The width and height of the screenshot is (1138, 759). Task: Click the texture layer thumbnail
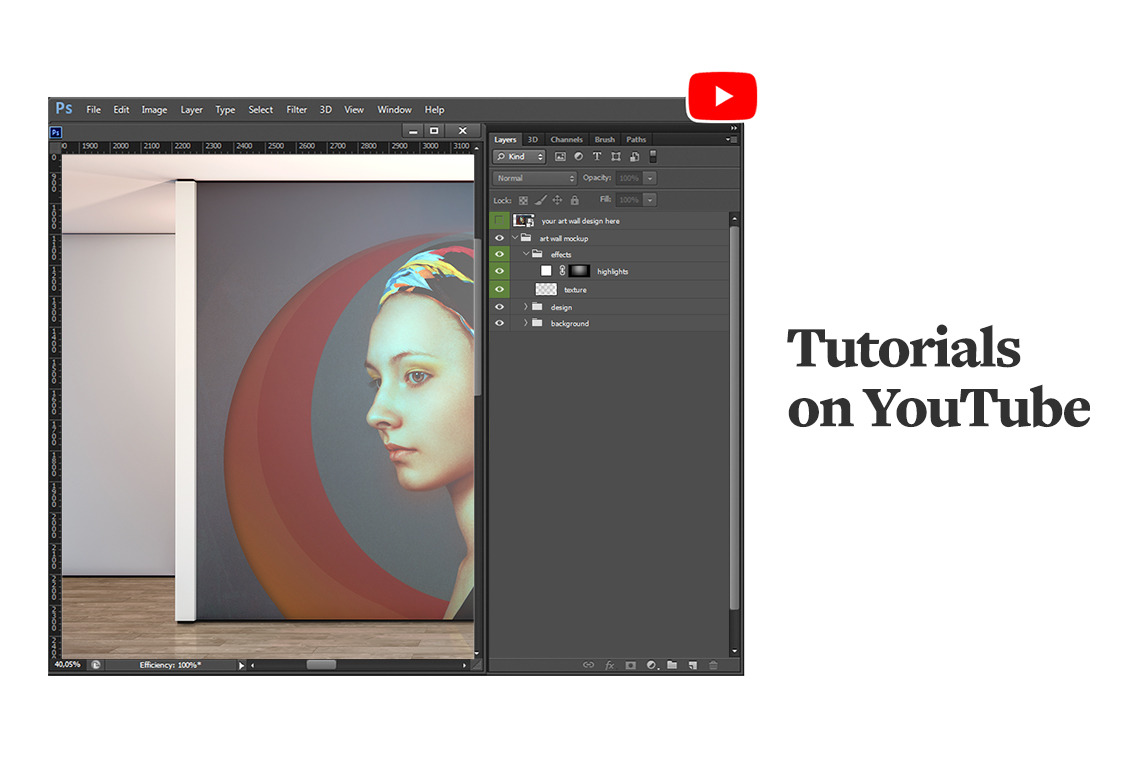click(x=546, y=290)
